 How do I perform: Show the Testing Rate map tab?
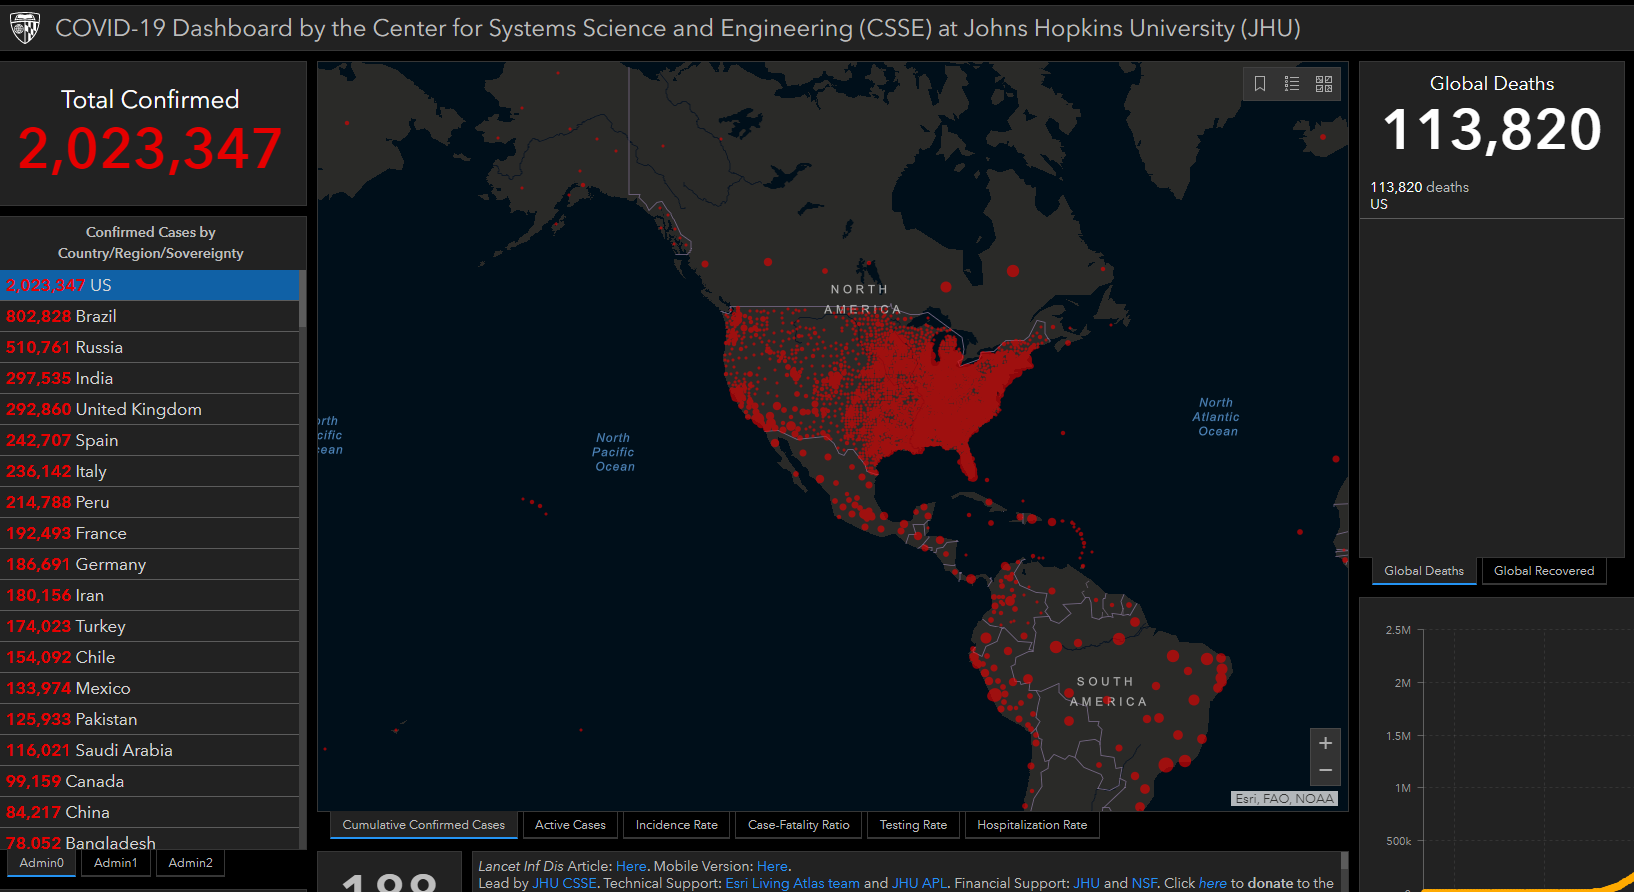(913, 825)
